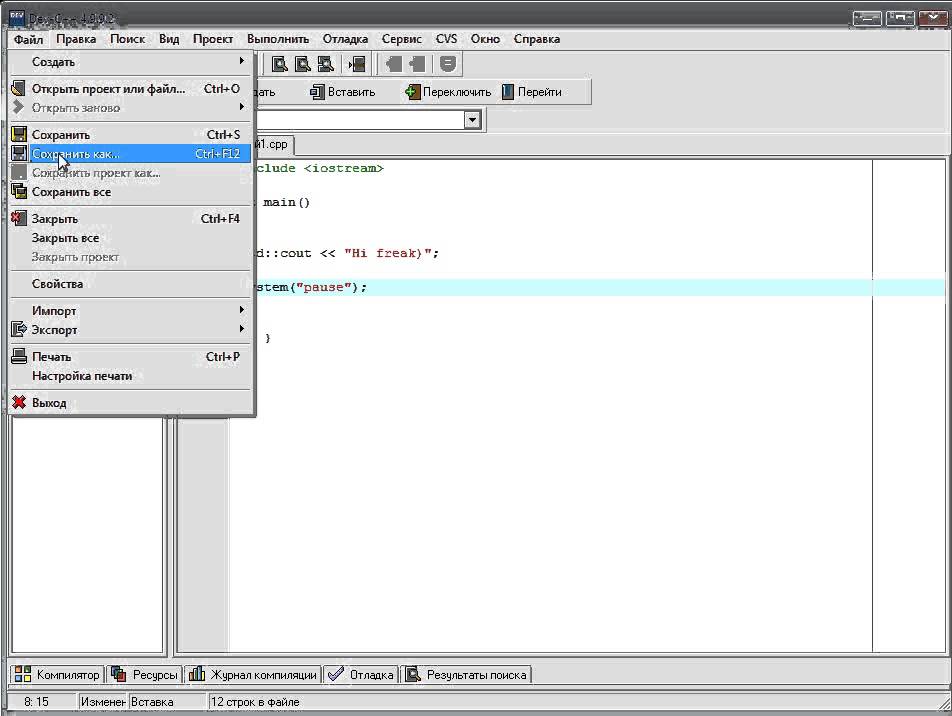The height and width of the screenshot is (716, 952).
Task: Click Properties (Свойства) in the File menu
Action: [57, 284]
